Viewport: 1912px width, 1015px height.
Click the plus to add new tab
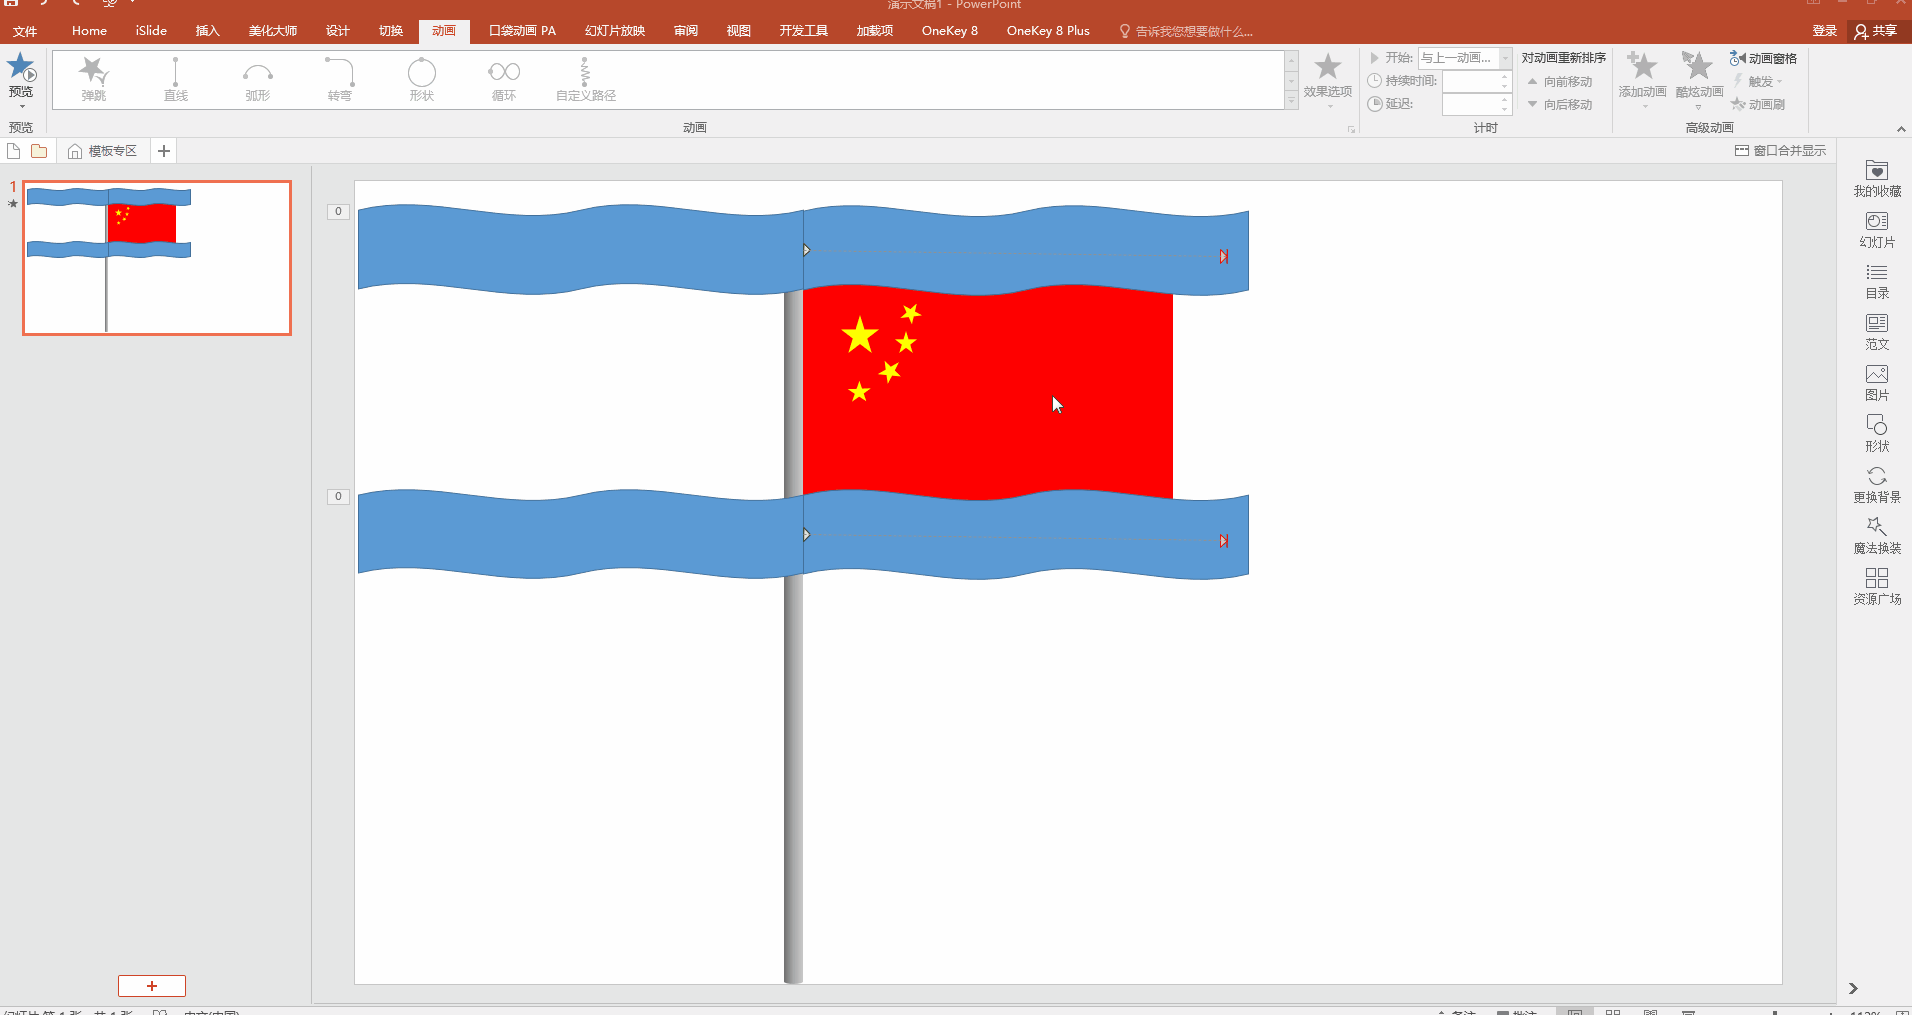point(164,151)
